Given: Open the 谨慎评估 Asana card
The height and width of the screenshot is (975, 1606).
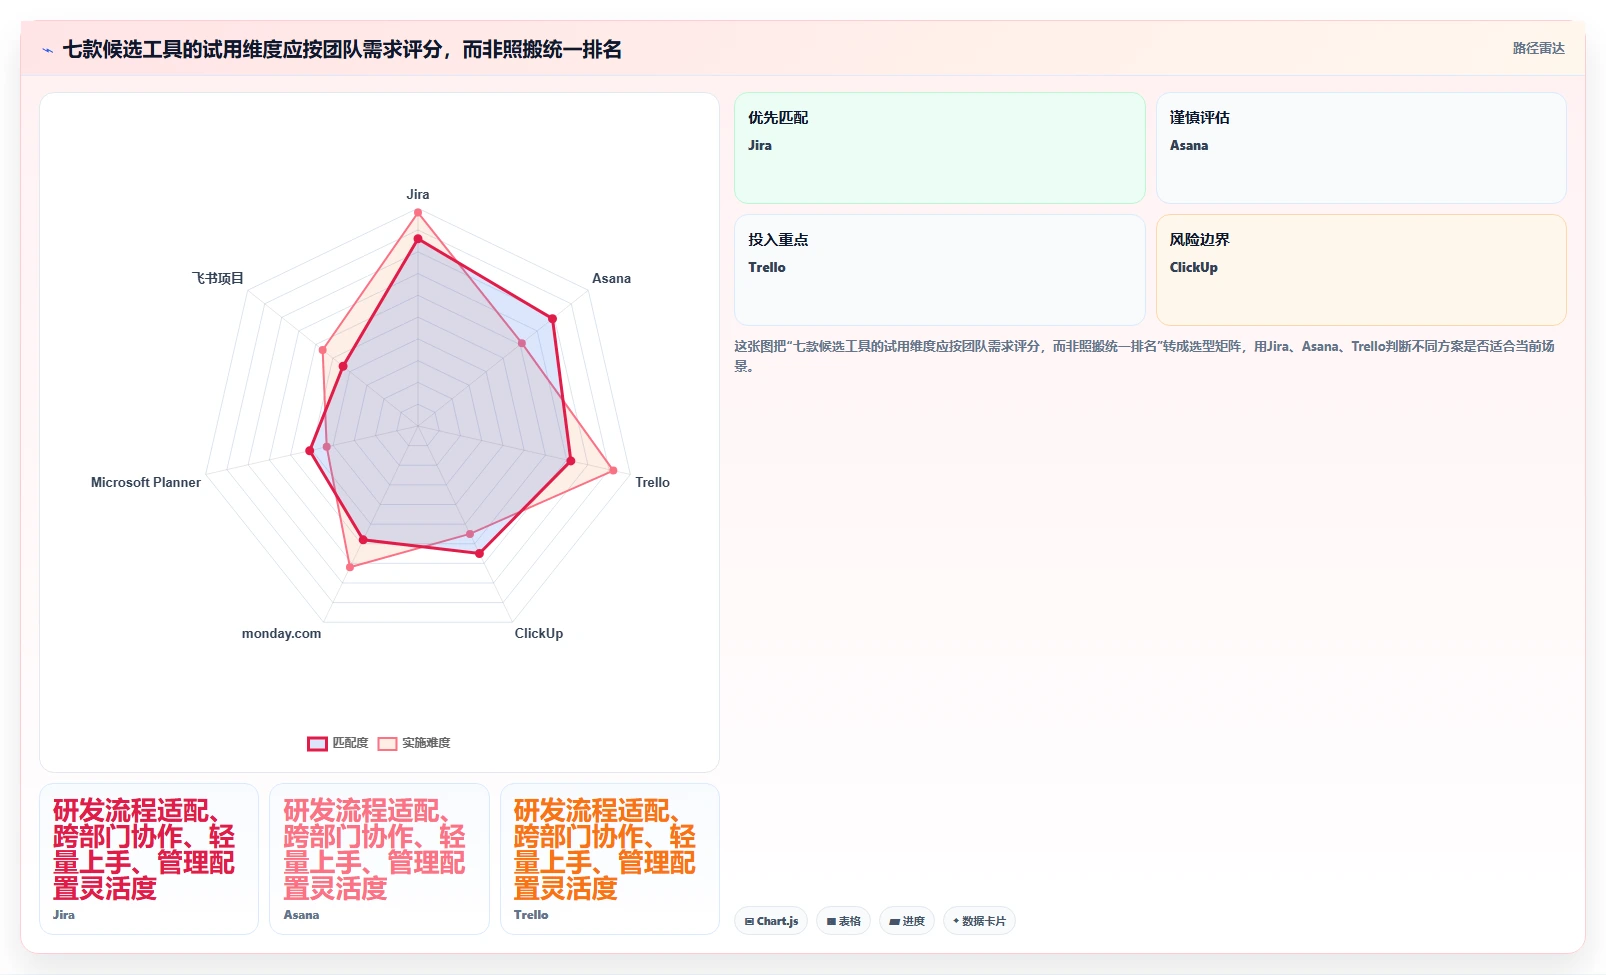Looking at the screenshot, I should tap(1361, 148).
